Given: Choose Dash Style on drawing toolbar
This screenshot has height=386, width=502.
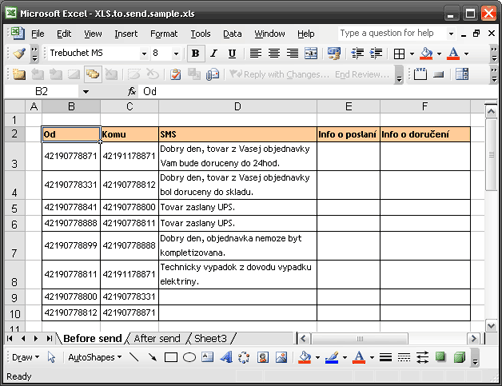Looking at the screenshot, I should pos(404,357).
